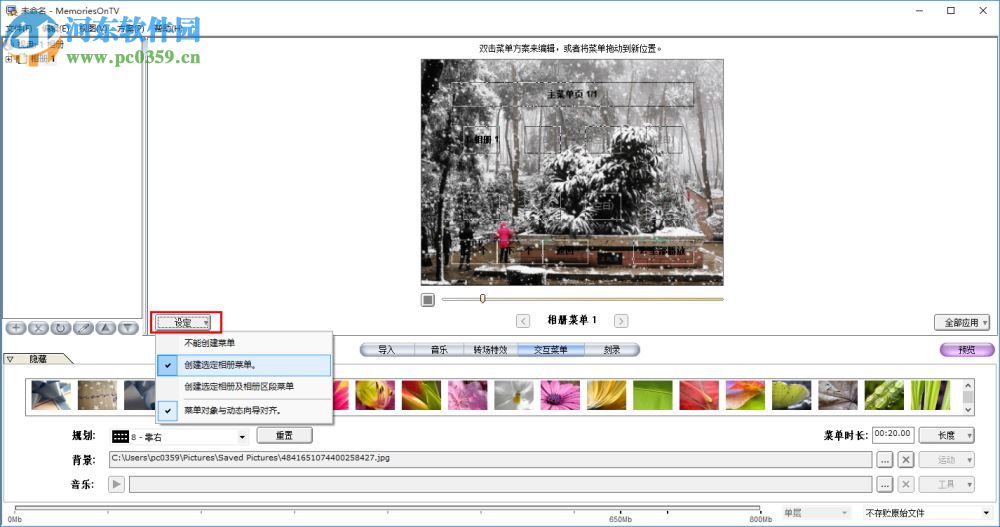Click the album icon beside 相册 1 in the tree
This screenshot has height=527, width=1000.
click(22, 59)
